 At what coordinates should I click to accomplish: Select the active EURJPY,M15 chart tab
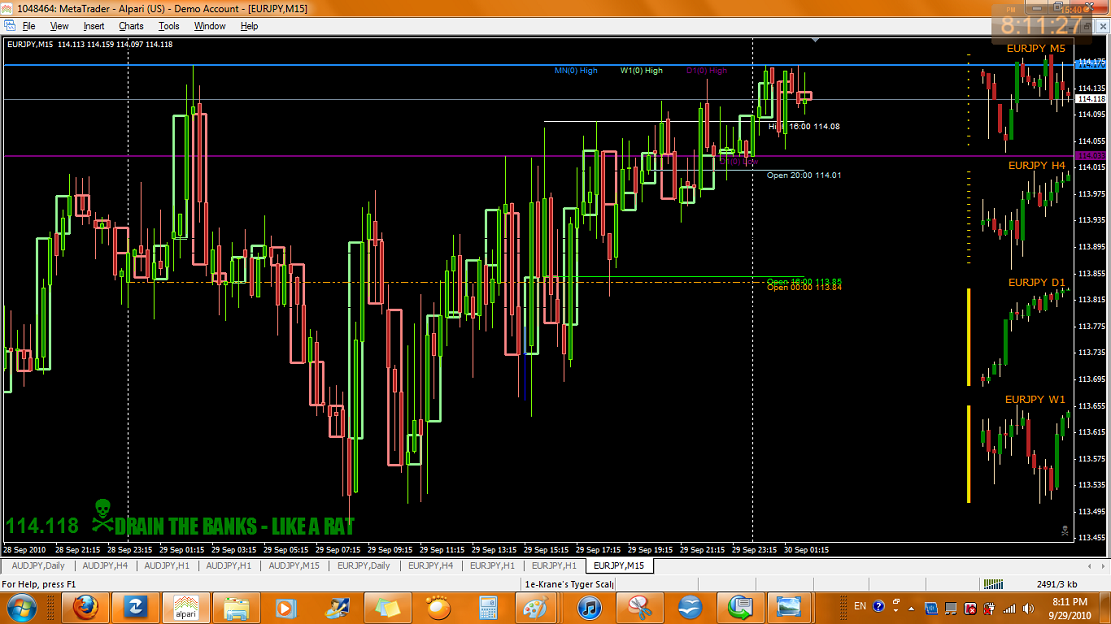619,566
